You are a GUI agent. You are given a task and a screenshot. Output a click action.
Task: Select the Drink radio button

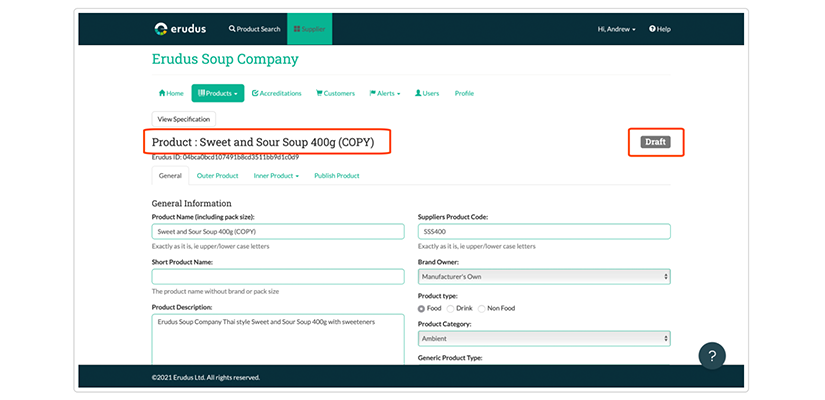coord(450,308)
